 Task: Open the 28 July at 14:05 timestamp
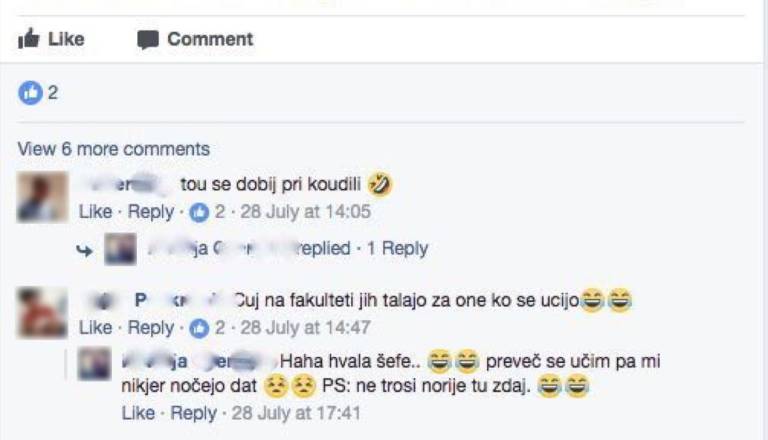pos(306,212)
